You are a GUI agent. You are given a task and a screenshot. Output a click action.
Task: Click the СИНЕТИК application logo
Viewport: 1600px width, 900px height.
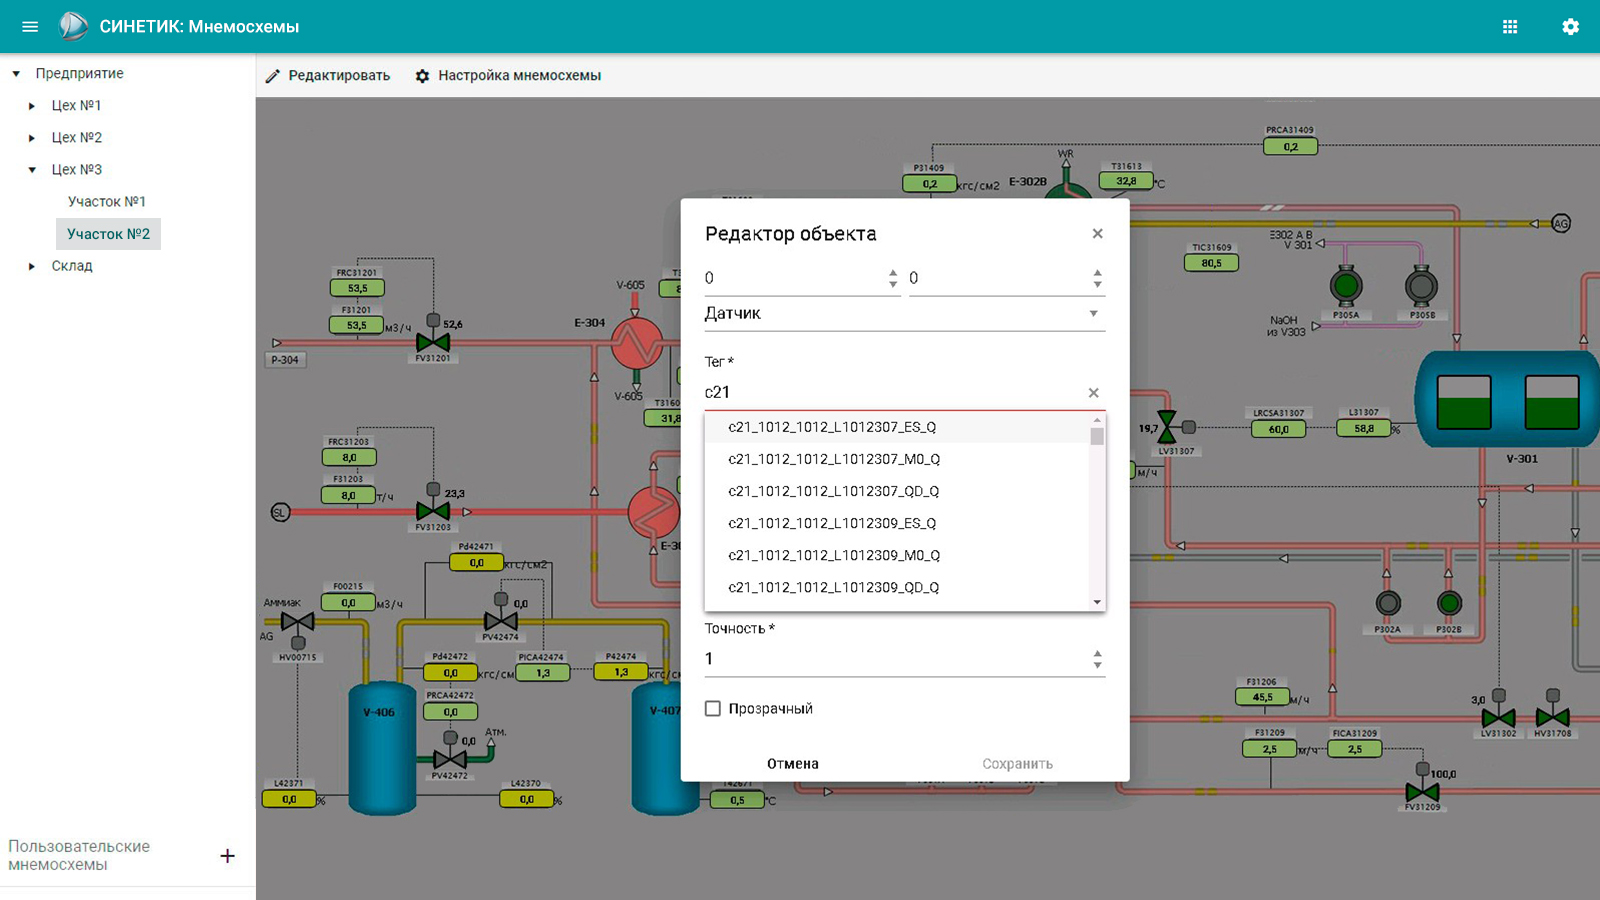(x=73, y=26)
